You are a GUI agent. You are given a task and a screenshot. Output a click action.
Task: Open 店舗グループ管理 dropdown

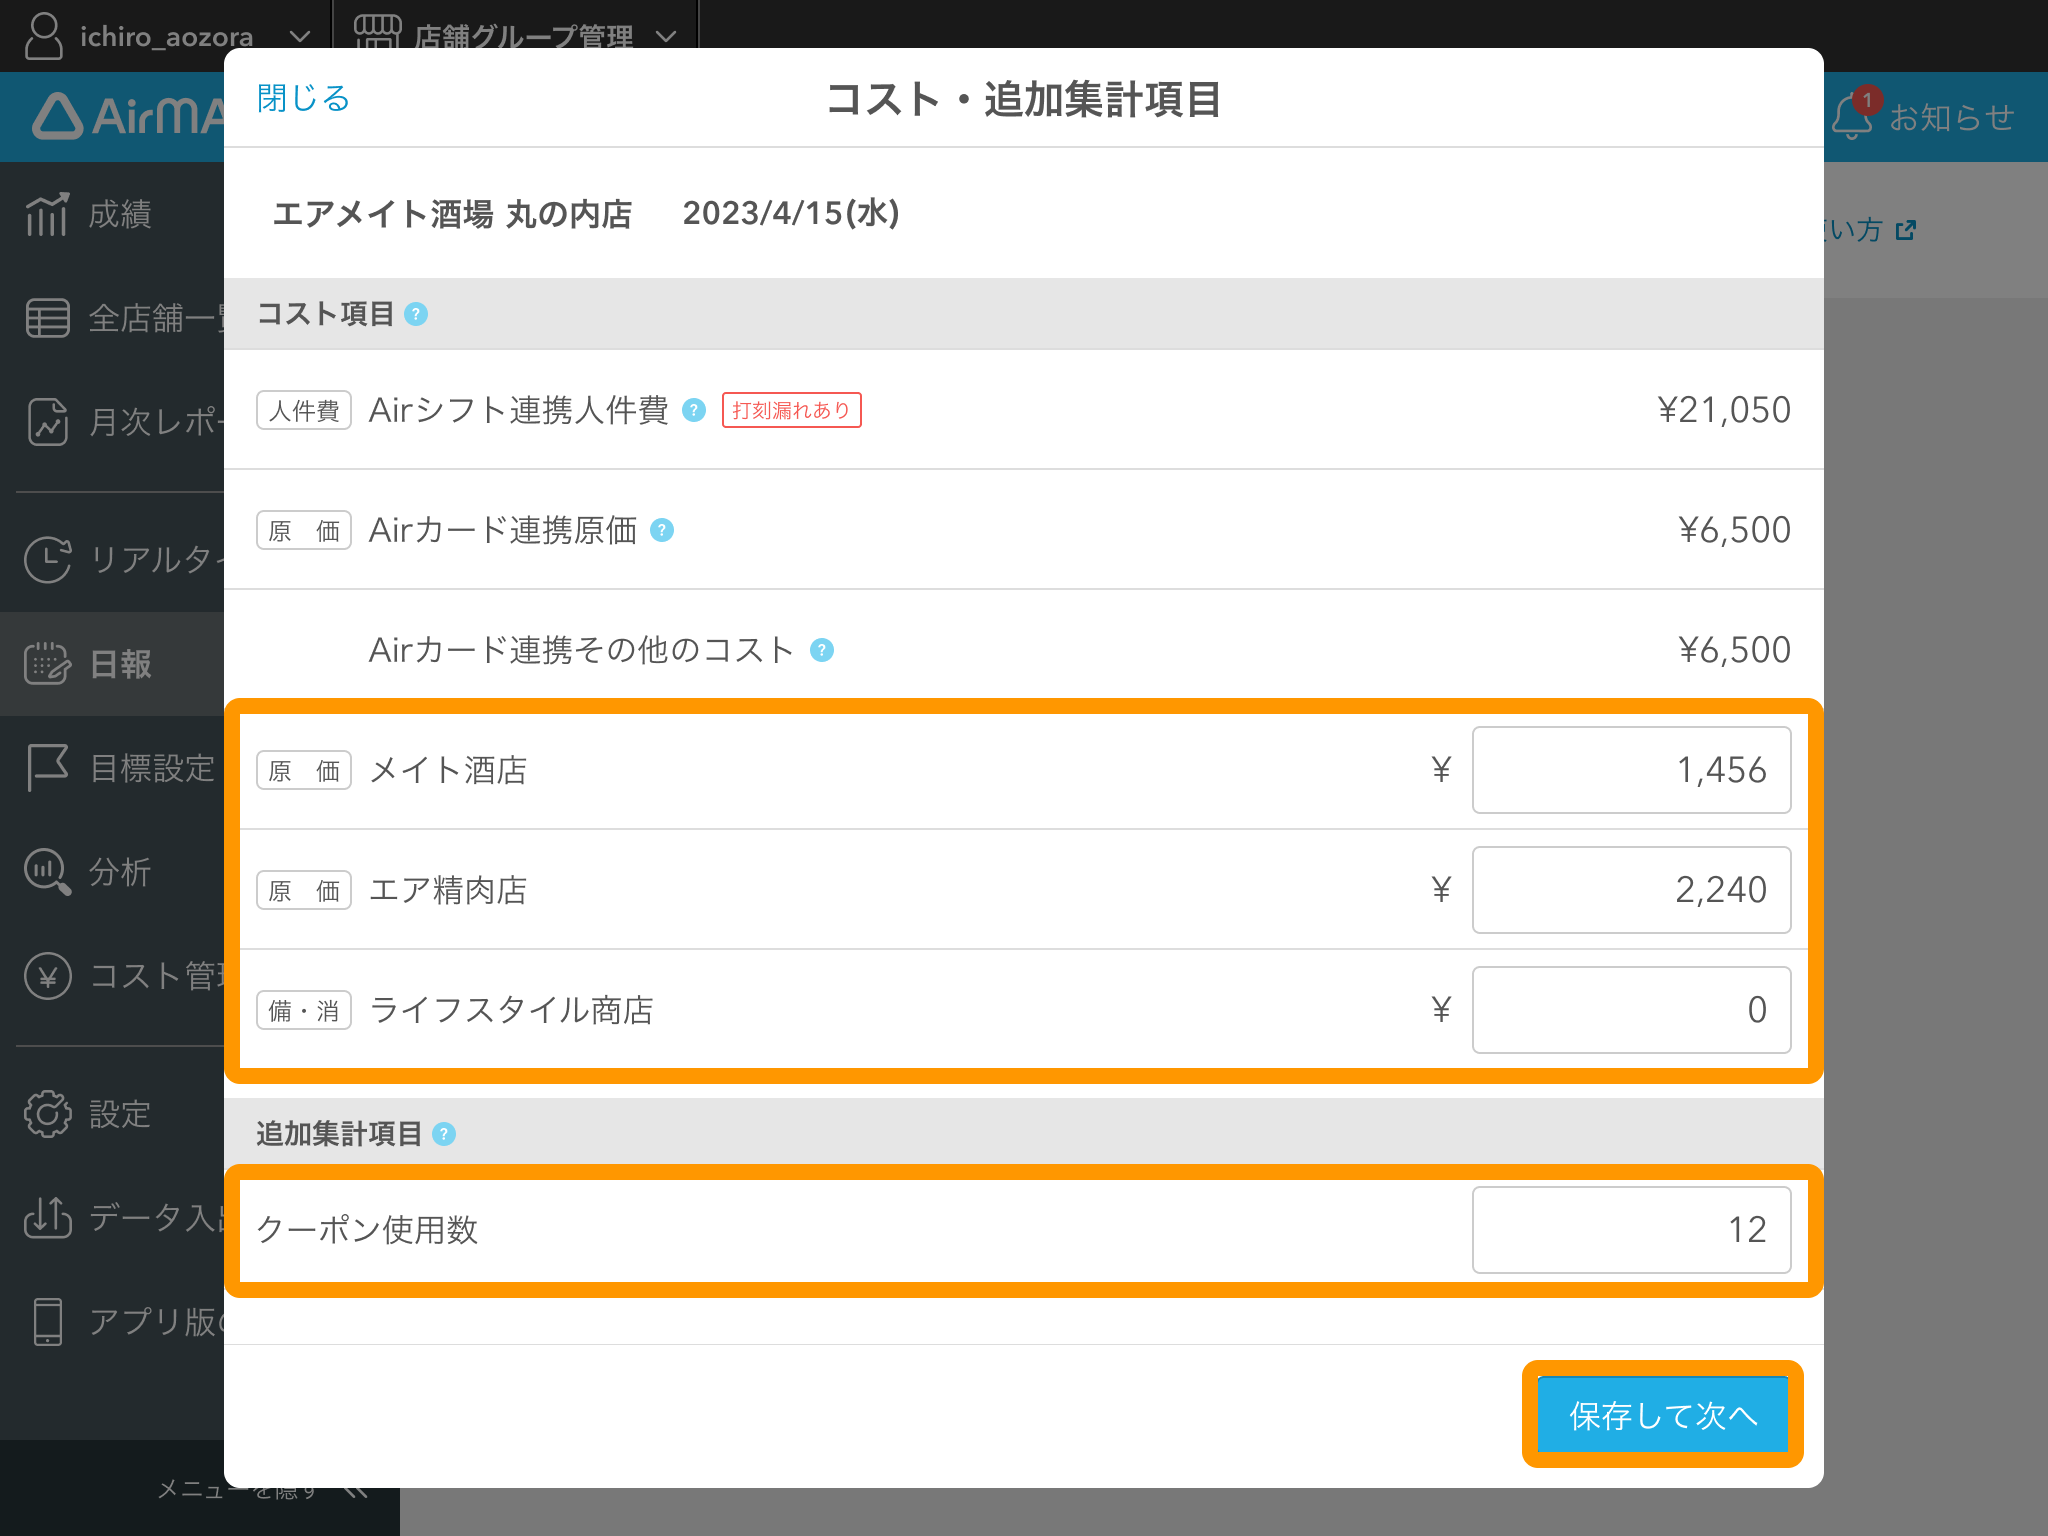(515, 36)
